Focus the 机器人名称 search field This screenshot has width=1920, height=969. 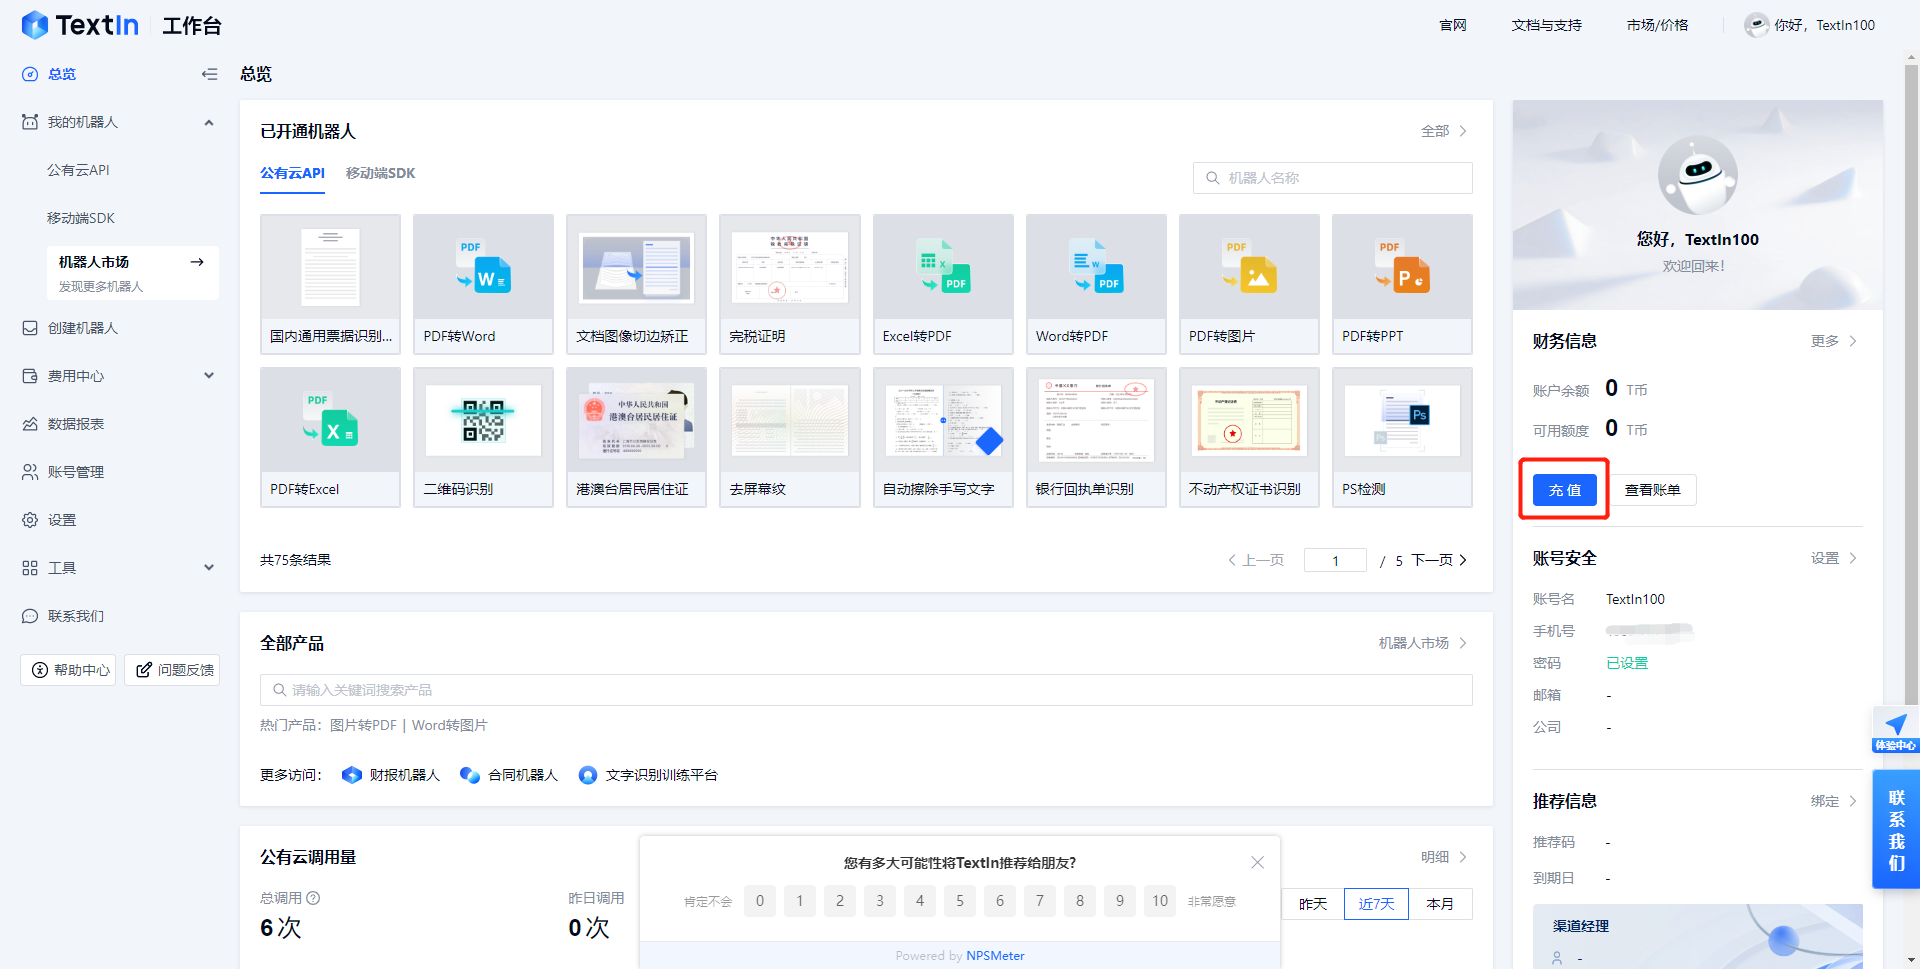1333,178
